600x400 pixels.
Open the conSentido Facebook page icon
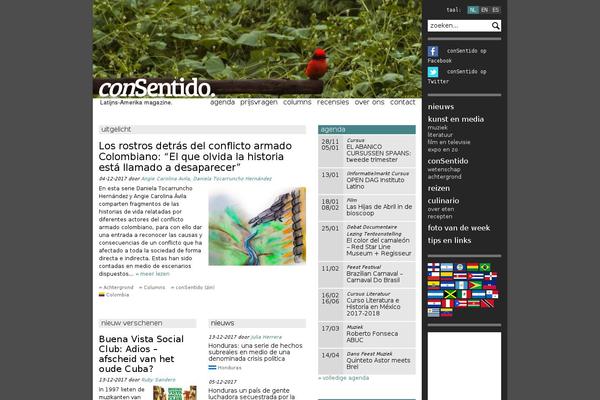(433, 51)
